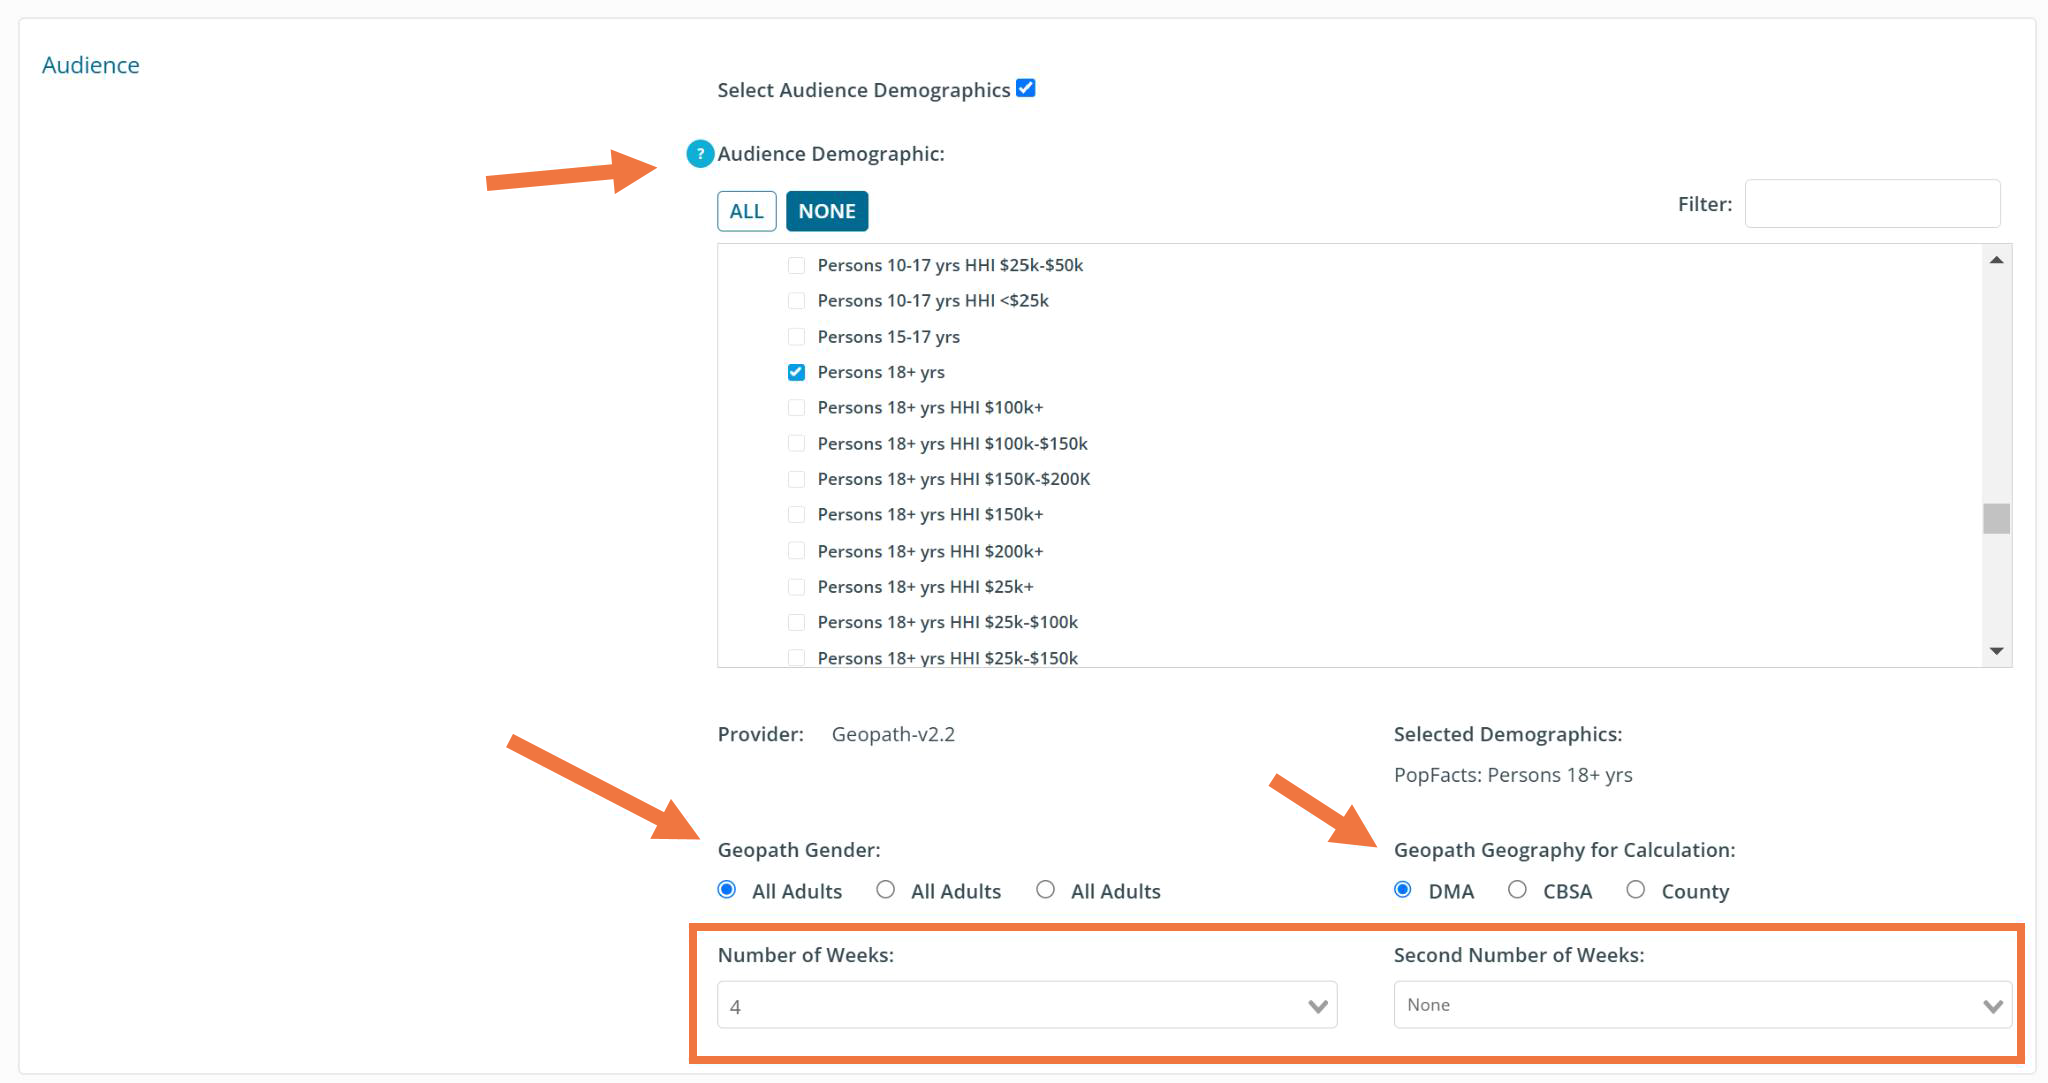Click the scroll down arrow in demographics list
Viewport: 2048px width, 1083px height.
(1996, 651)
